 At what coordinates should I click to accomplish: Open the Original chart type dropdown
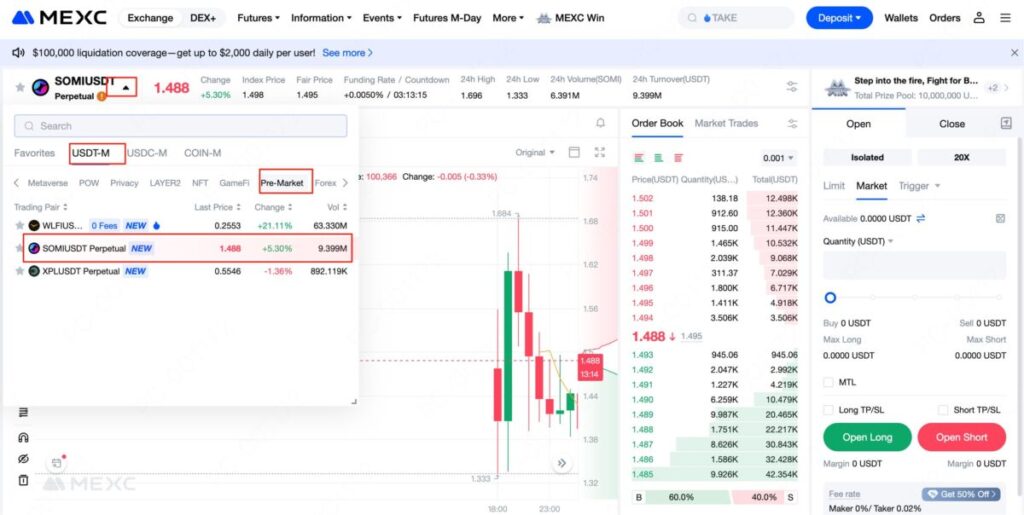click(x=535, y=152)
